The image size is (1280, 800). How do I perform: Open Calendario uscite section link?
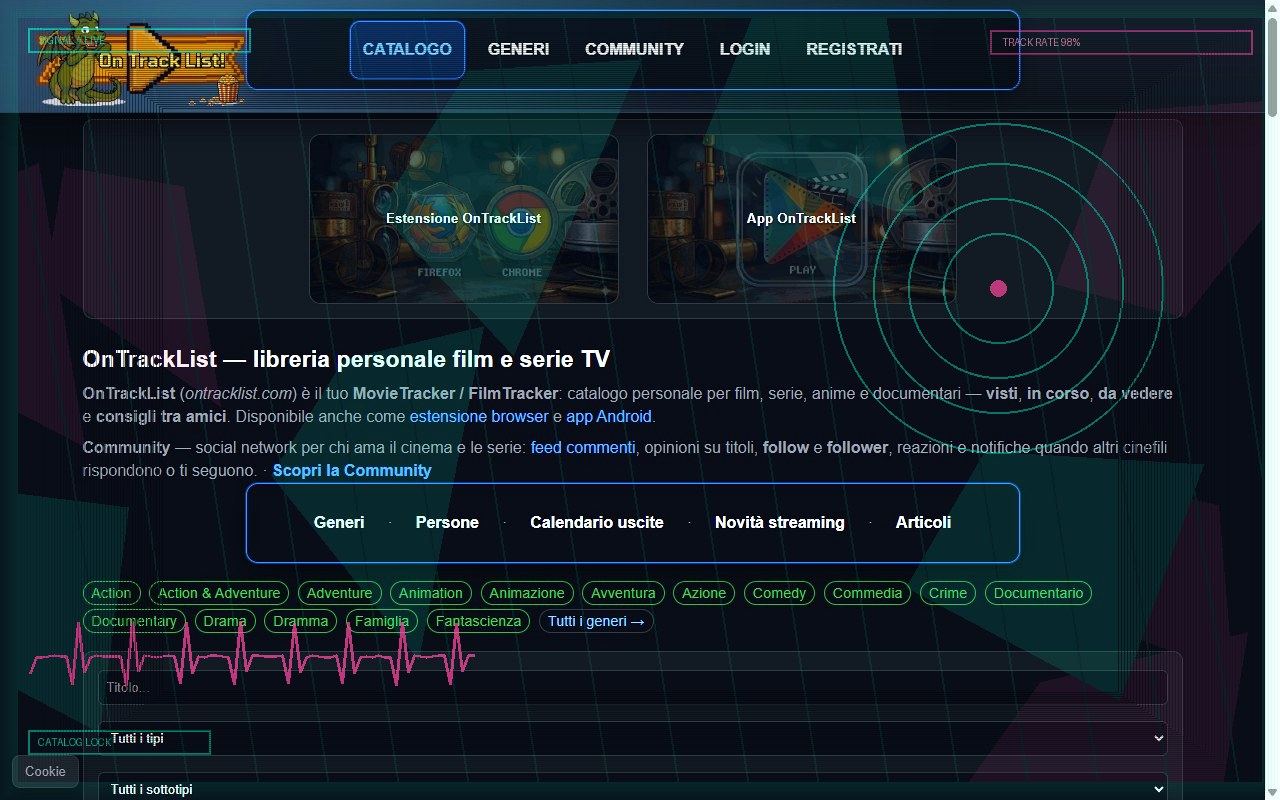click(597, 522)
